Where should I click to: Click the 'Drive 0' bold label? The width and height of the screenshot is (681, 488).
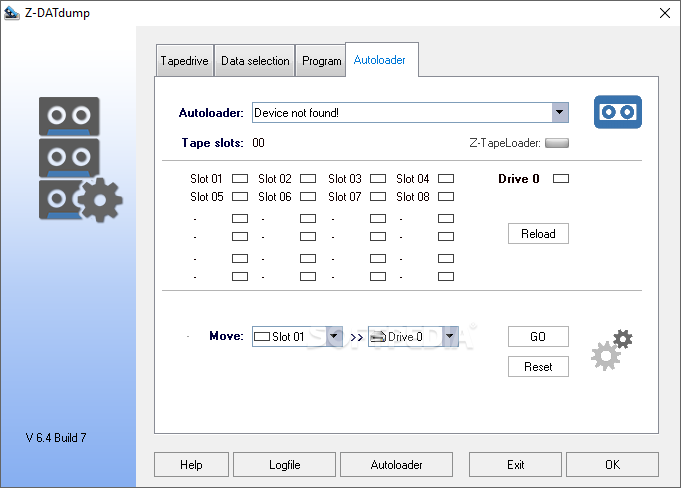[x=519, y=178]
